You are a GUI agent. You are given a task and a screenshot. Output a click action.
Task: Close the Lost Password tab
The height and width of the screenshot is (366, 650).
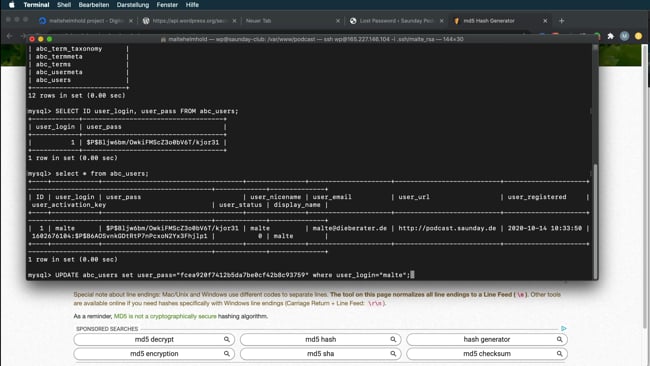[x=441, y=21]
